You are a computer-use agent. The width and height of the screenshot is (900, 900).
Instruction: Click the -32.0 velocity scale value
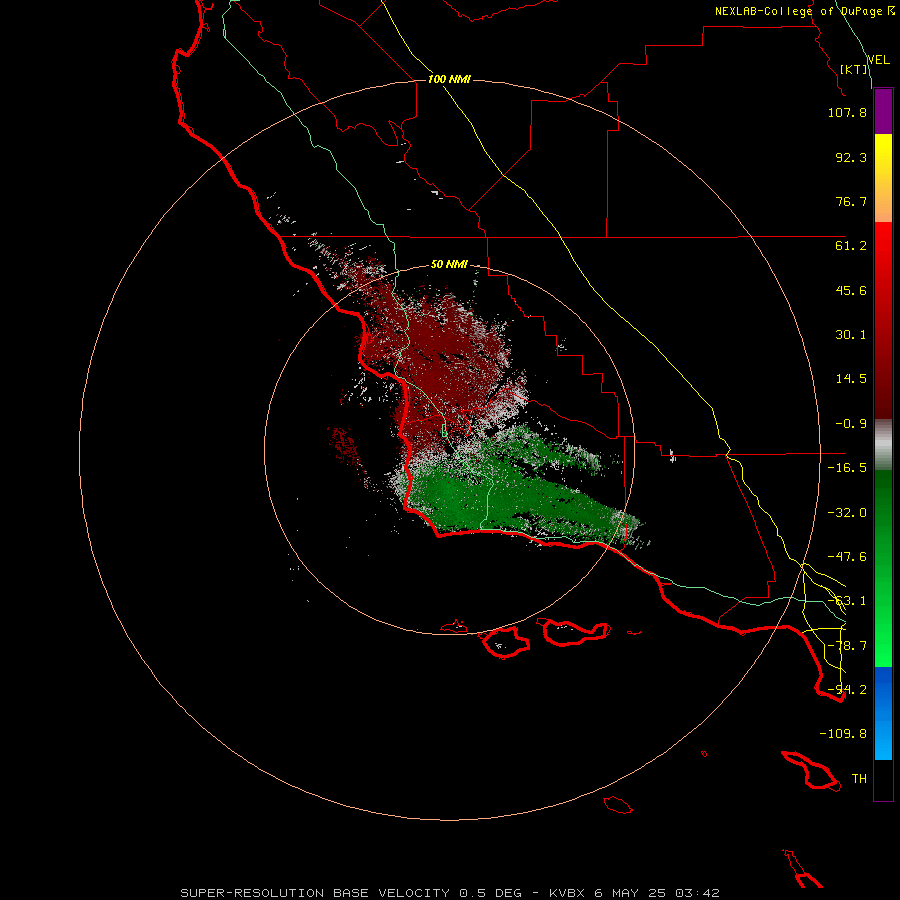coord(847,513)
